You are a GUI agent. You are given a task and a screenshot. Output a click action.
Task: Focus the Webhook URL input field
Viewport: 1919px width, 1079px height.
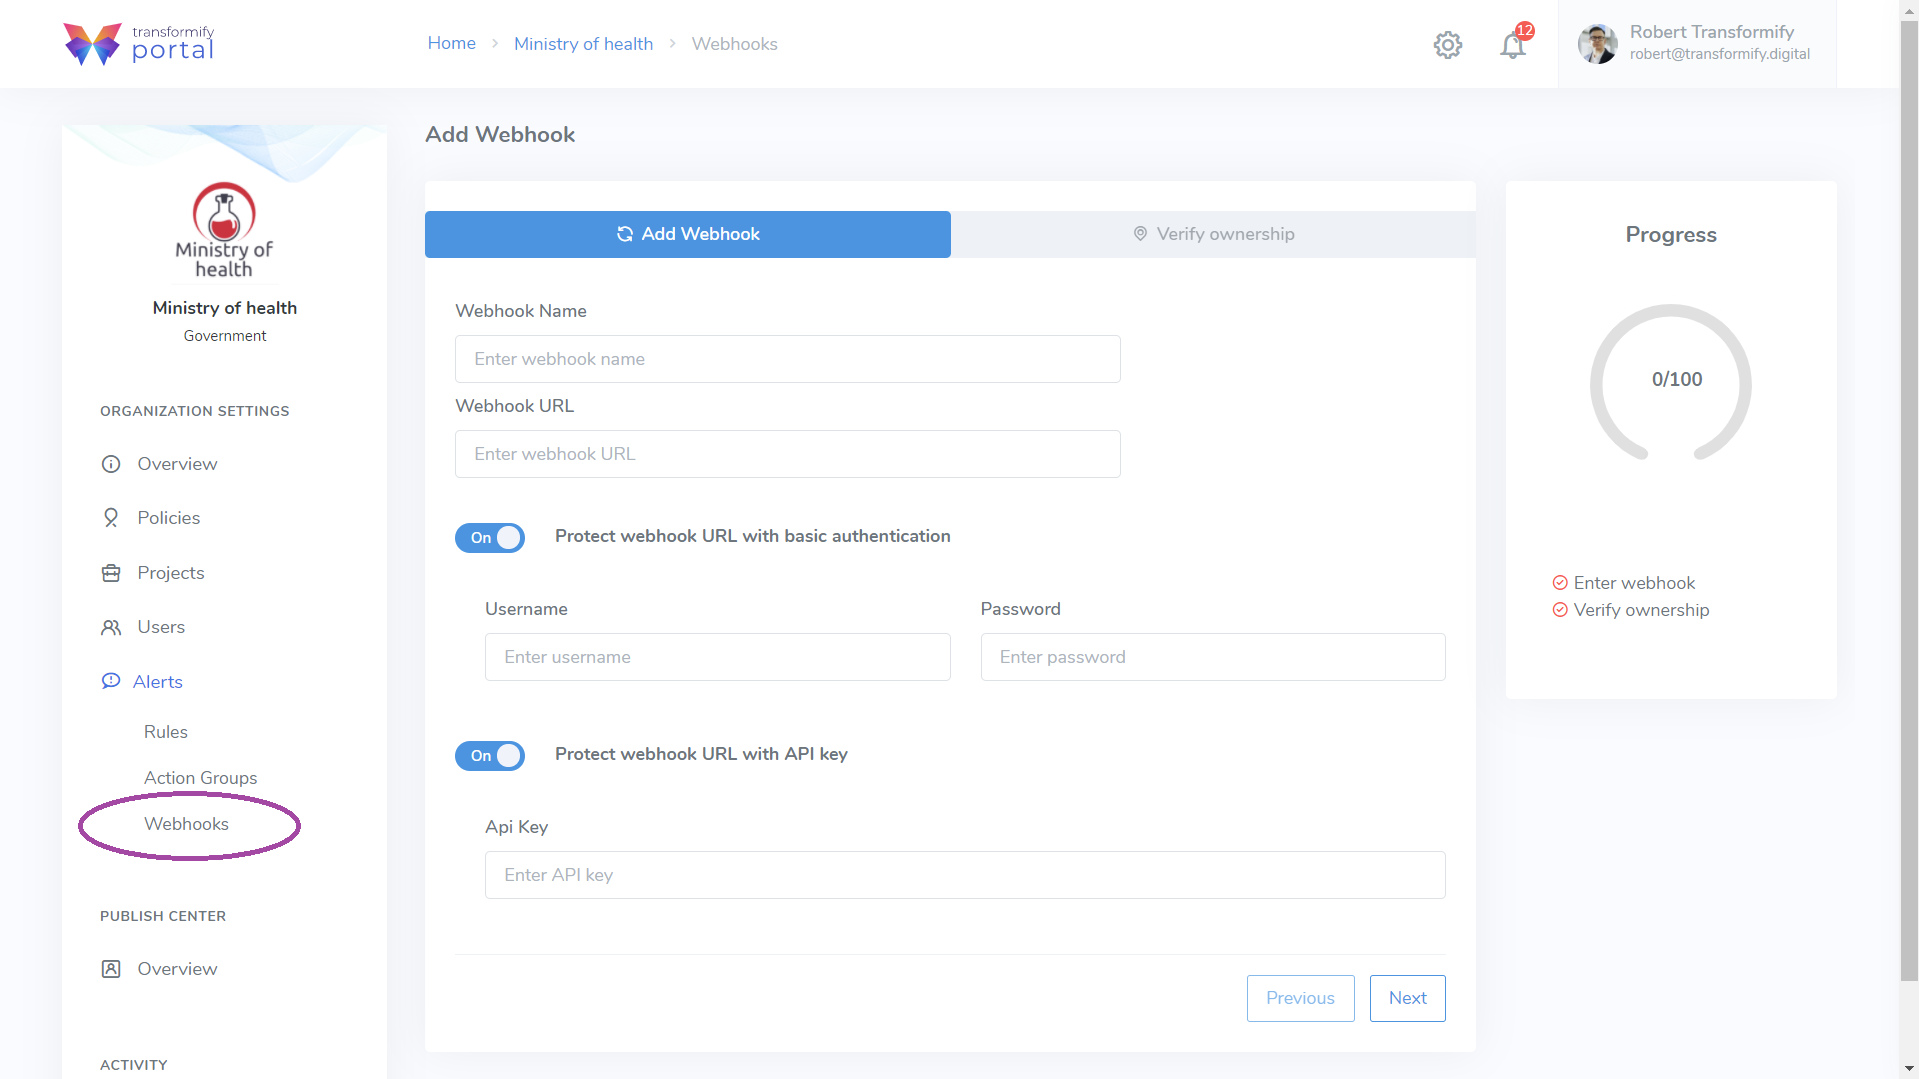(787, 454)
